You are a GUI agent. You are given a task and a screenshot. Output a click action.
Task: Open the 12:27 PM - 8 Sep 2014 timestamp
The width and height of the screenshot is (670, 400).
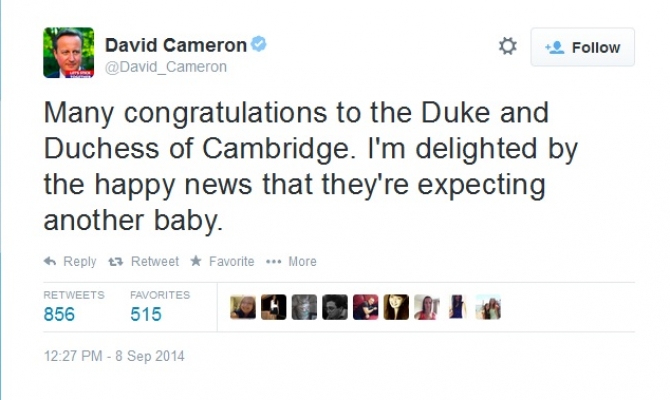pyautogui.click(x=114, y=355)
